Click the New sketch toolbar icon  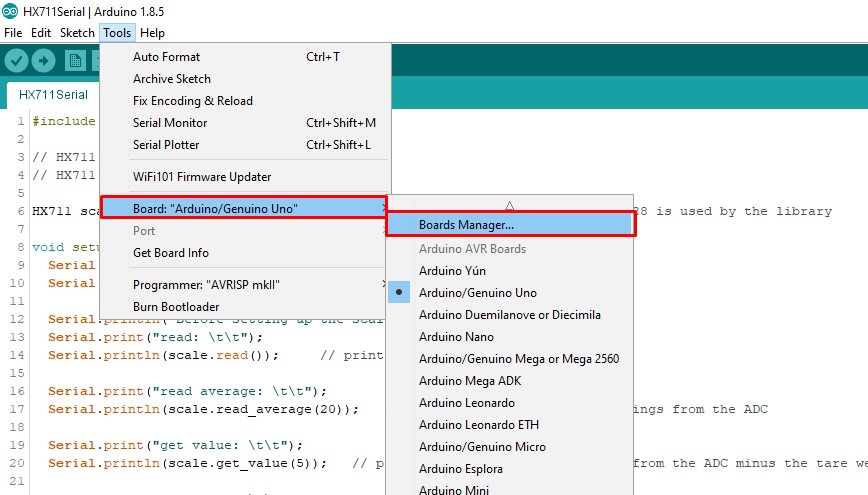pyautogui.click(x=75, y=60)
